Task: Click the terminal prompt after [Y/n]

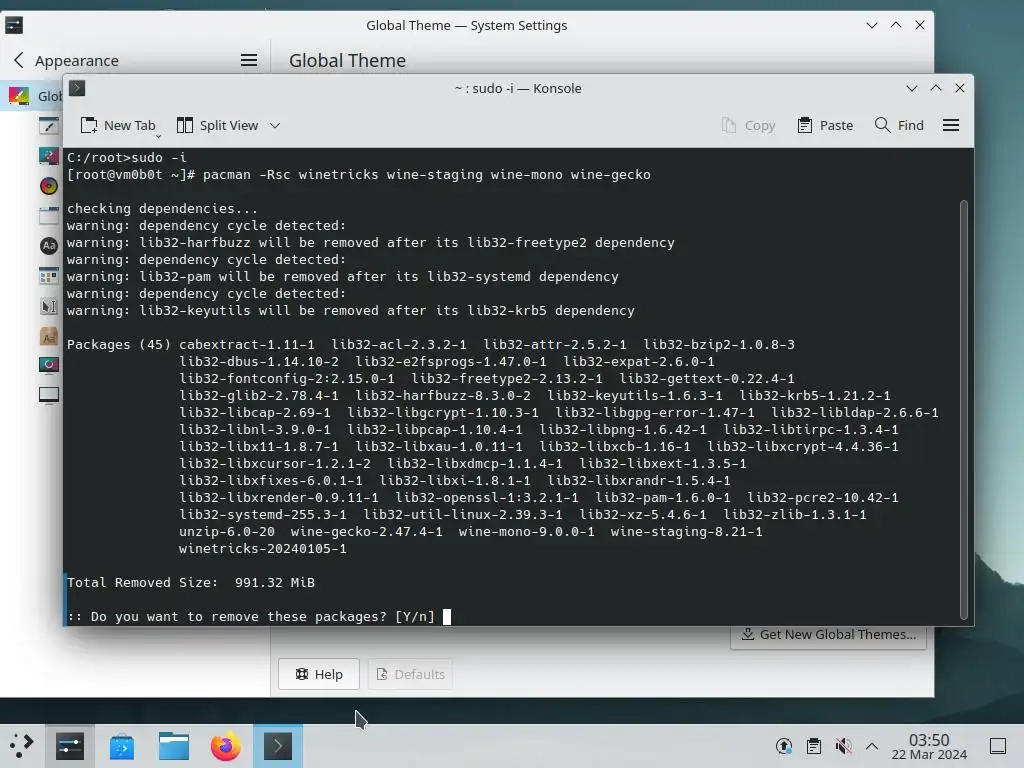Action: tap(447, 616)
